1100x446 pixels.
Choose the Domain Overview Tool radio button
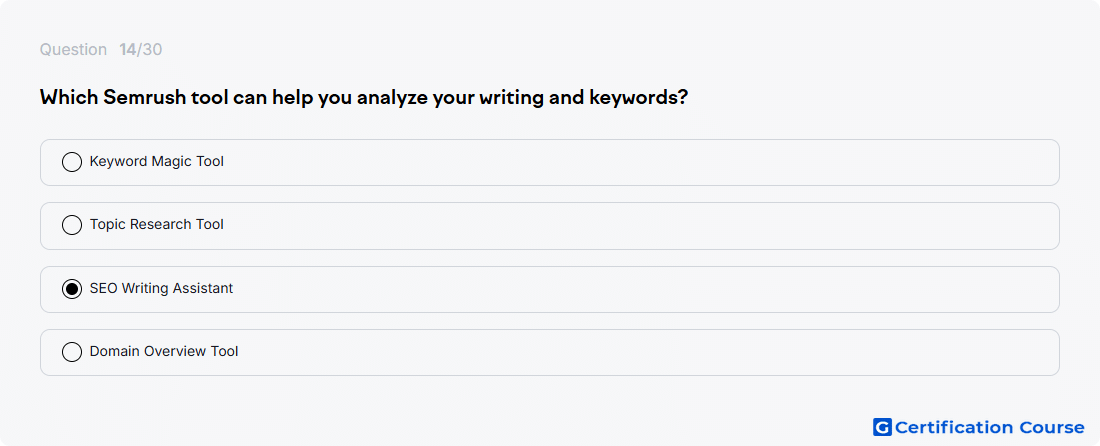(x=72, y=352)
